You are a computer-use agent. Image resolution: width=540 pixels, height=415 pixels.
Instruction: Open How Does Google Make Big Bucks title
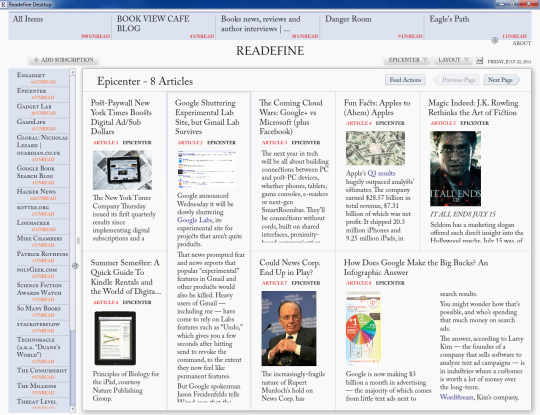(x=416, y=267)
